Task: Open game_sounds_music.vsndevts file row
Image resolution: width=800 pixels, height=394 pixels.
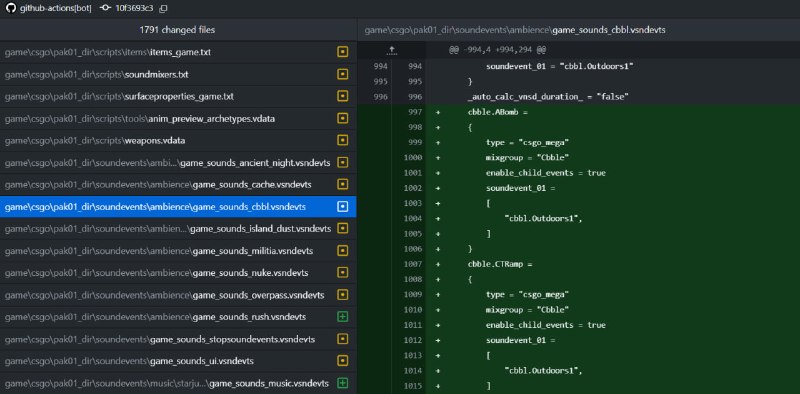Action: pos(178,383)
